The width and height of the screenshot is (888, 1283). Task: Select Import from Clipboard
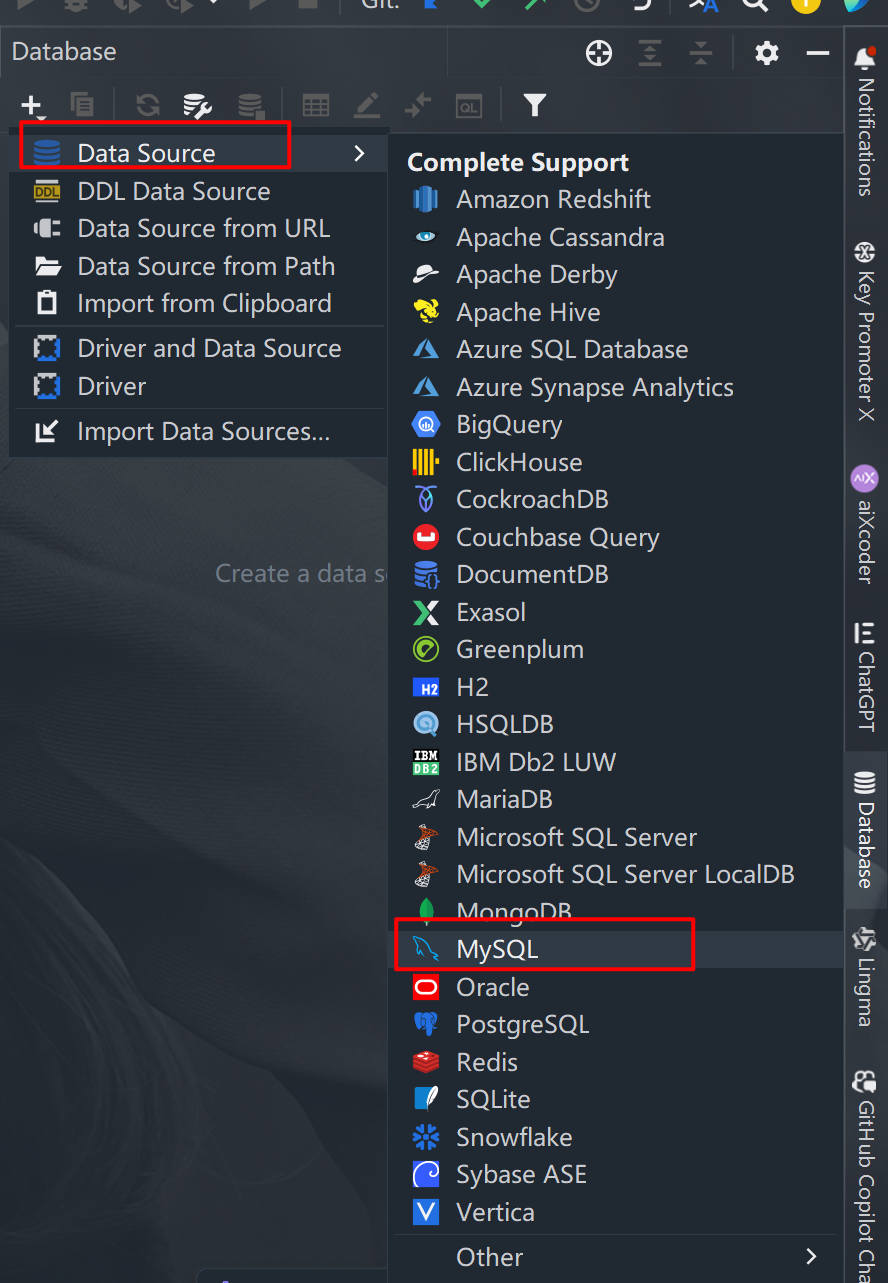pyautogui.click(x=204, y=303)
